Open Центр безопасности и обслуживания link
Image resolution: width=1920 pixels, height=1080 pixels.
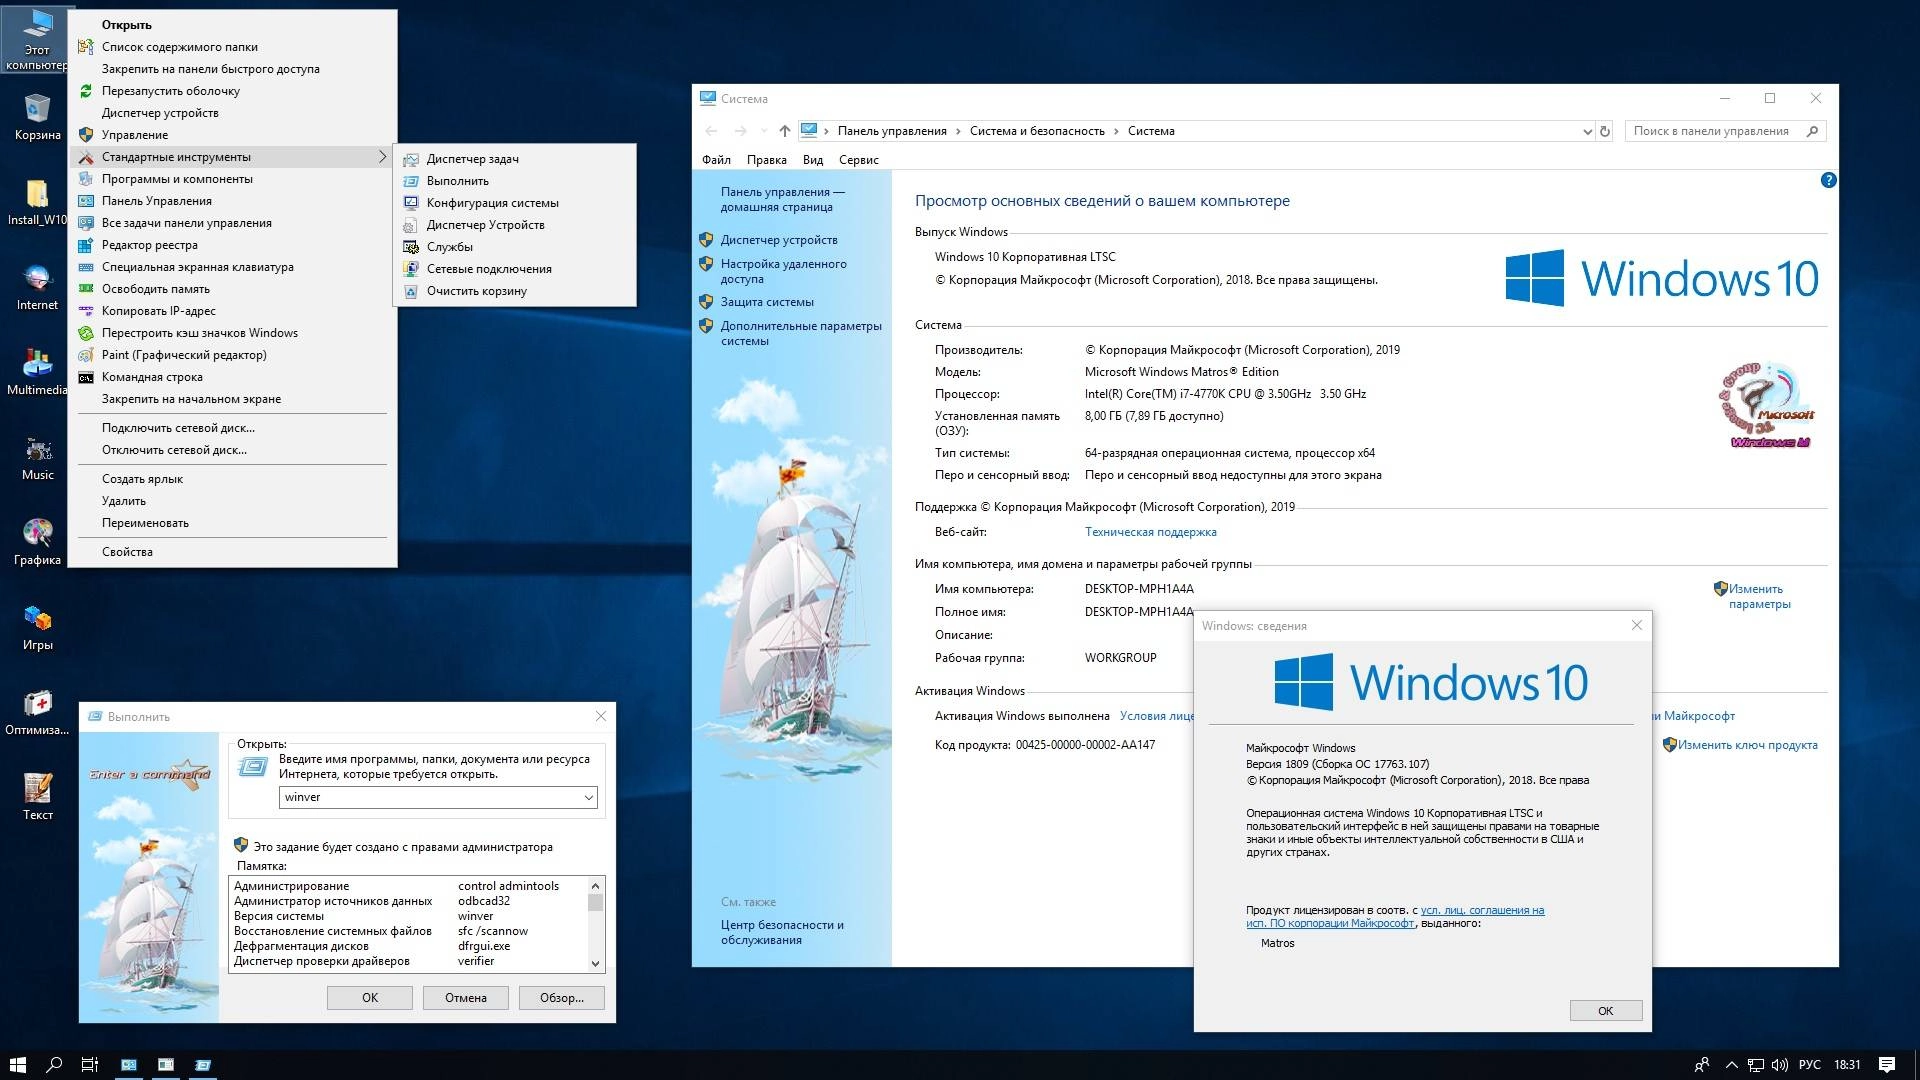pos(782,932)
